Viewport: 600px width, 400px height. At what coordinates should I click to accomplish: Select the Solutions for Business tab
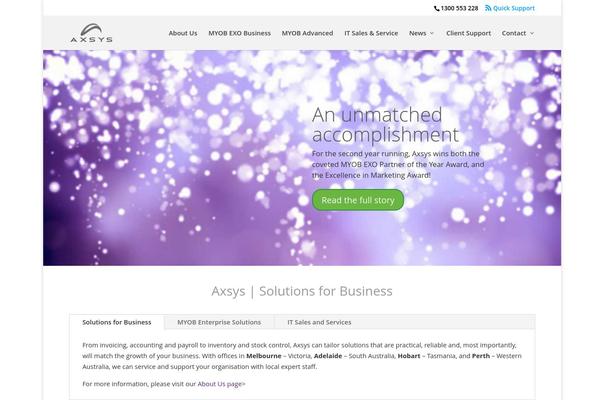(117, 322)
